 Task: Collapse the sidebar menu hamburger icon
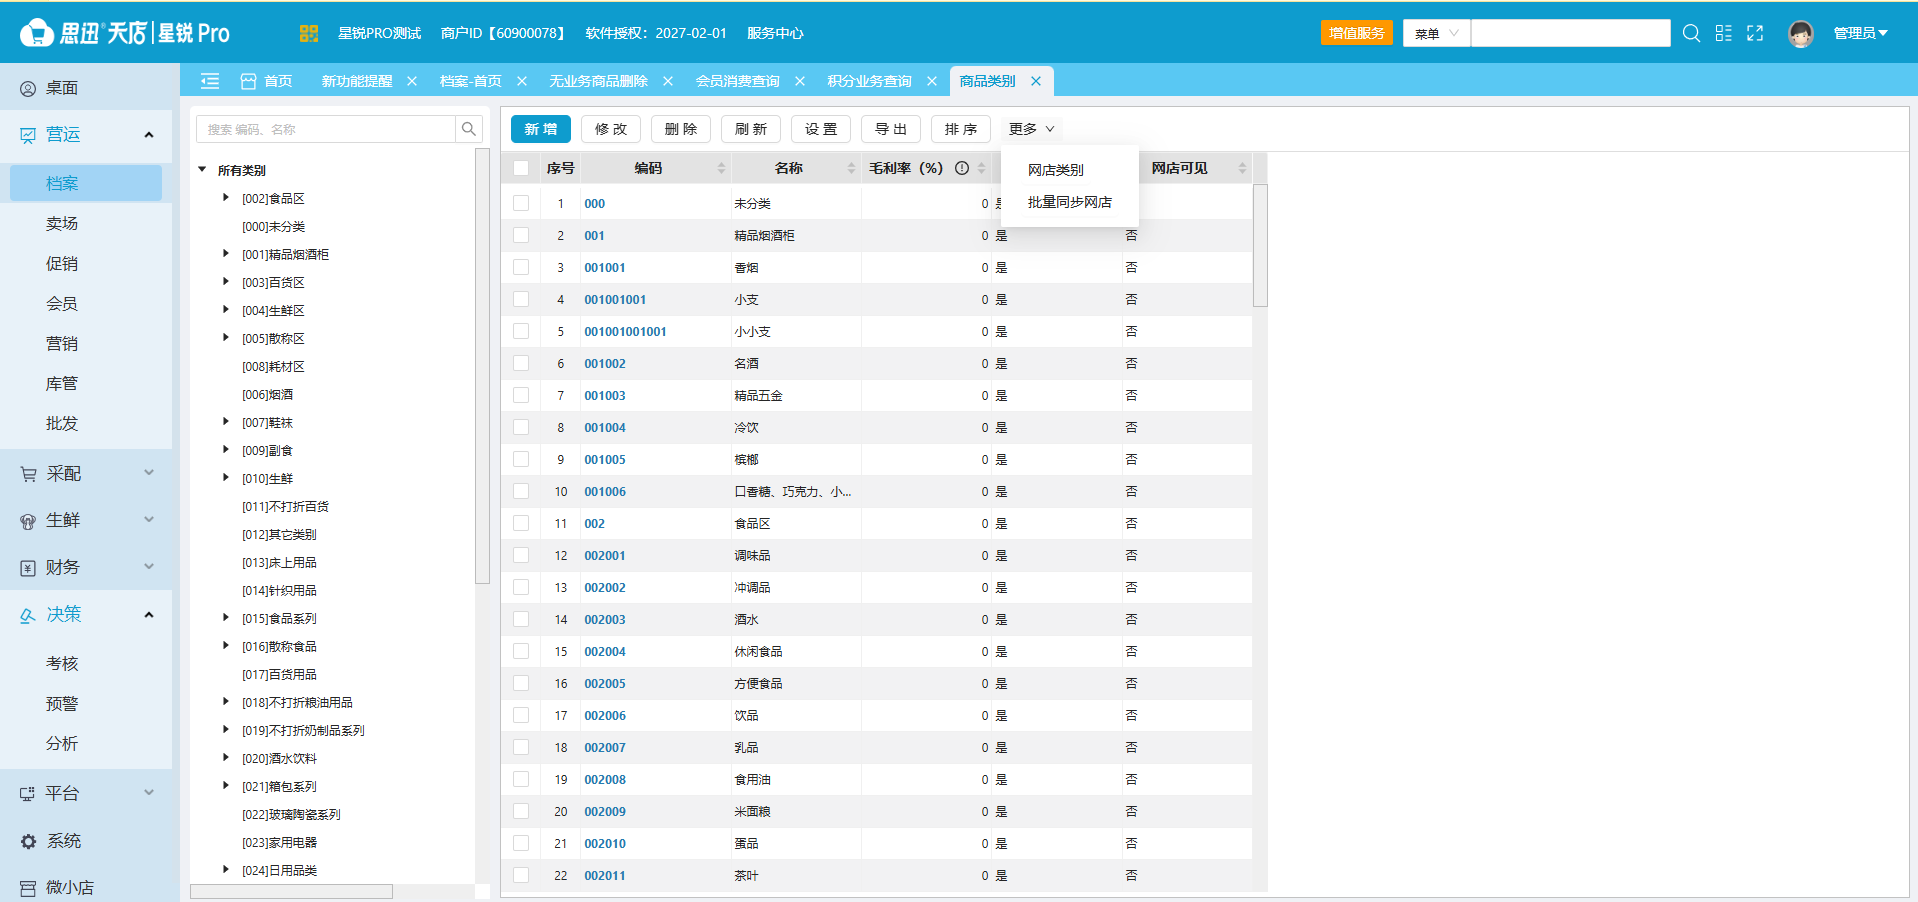point(210,81)
